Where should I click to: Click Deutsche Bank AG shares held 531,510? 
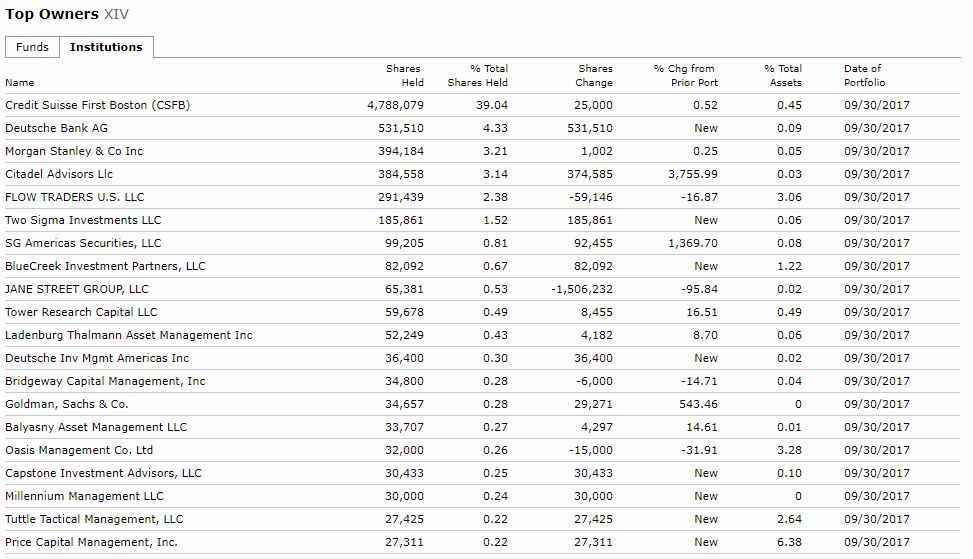[x=401, y=128]
